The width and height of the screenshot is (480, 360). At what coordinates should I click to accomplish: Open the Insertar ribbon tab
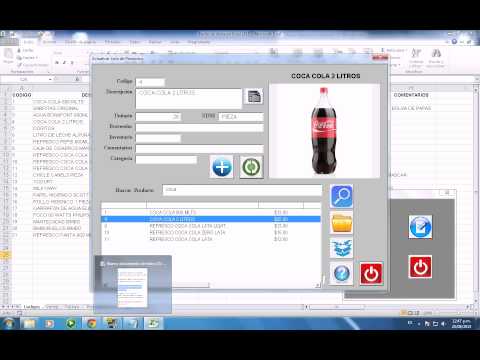point(49,42)
